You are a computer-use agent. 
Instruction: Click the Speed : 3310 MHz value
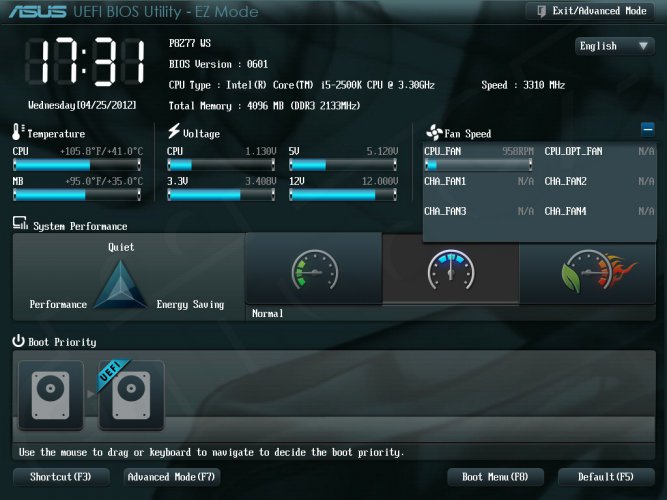pyautogui.click(x=523, y=85)
